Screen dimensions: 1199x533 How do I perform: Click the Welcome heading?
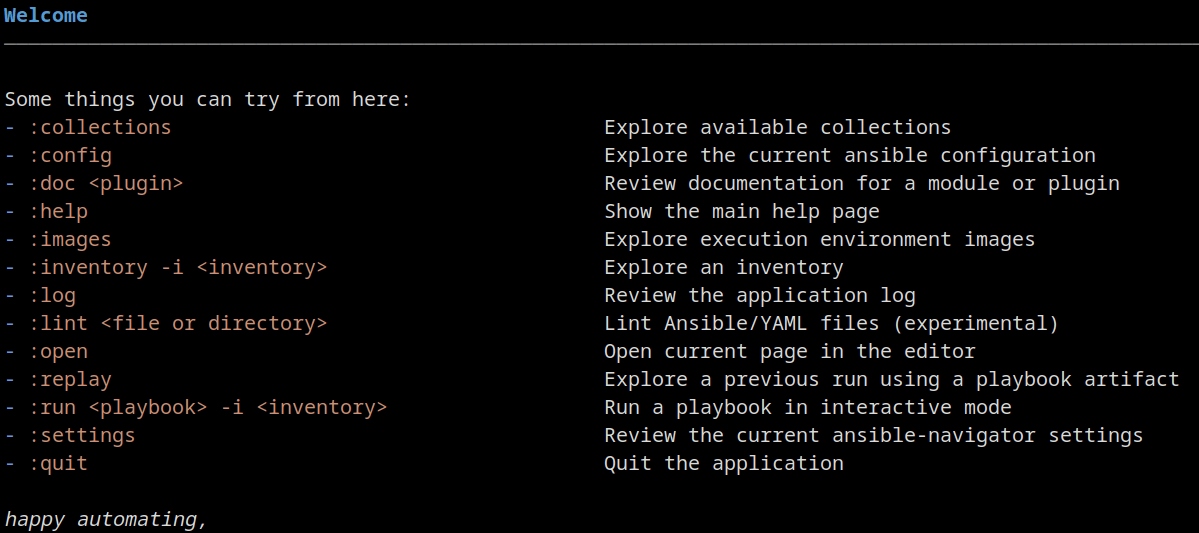coord(46,15)
